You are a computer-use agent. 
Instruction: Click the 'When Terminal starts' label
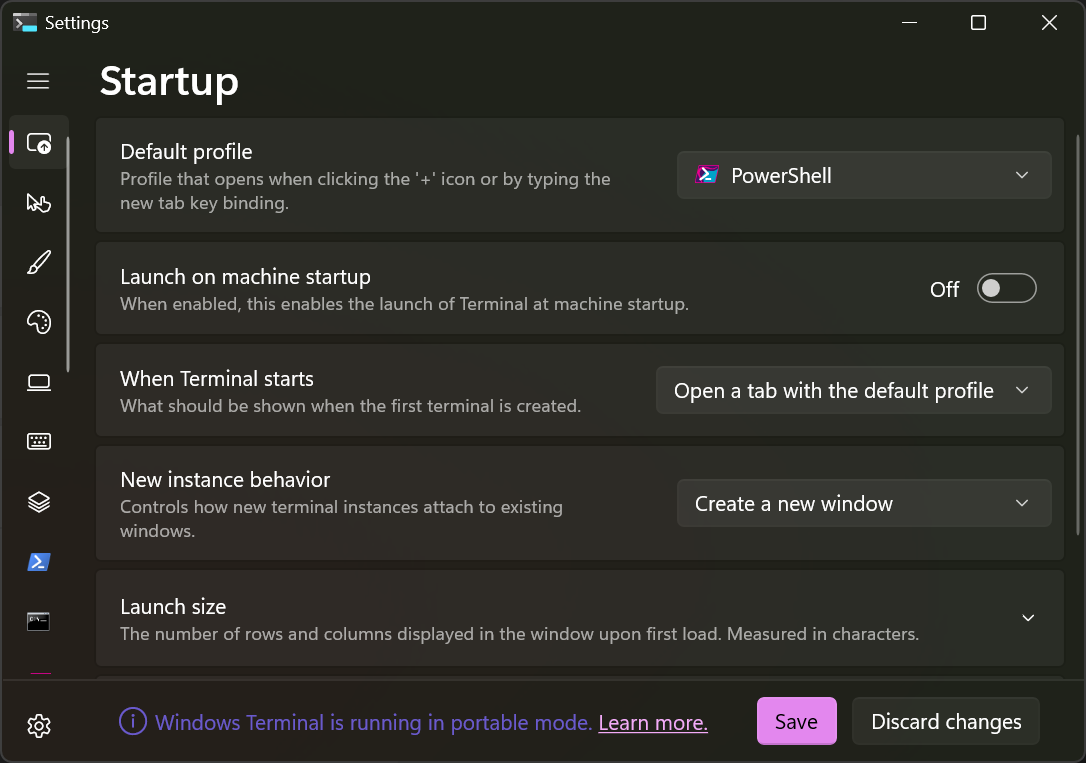coord(217,379)
